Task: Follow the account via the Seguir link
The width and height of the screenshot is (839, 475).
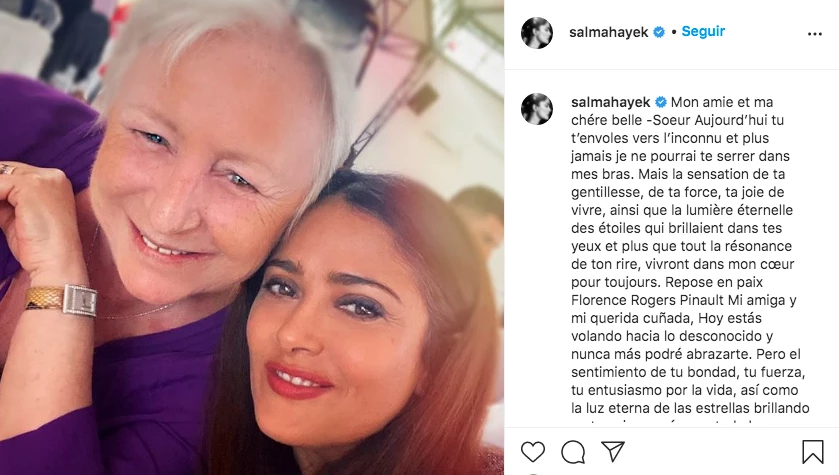Action: click(x=703, y=32)
